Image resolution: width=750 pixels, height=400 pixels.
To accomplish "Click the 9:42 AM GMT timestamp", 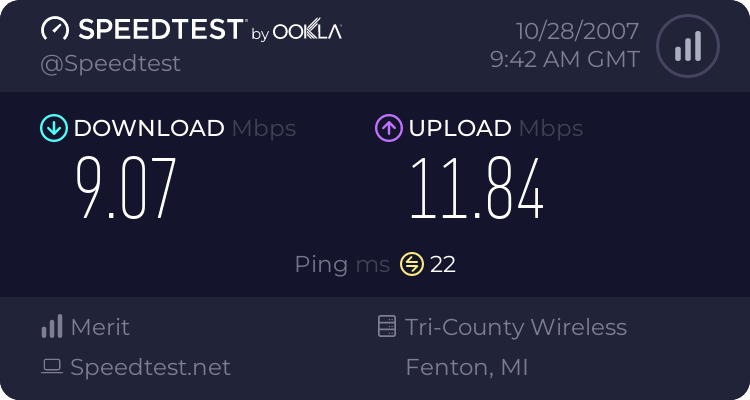I will coord(565,59).
